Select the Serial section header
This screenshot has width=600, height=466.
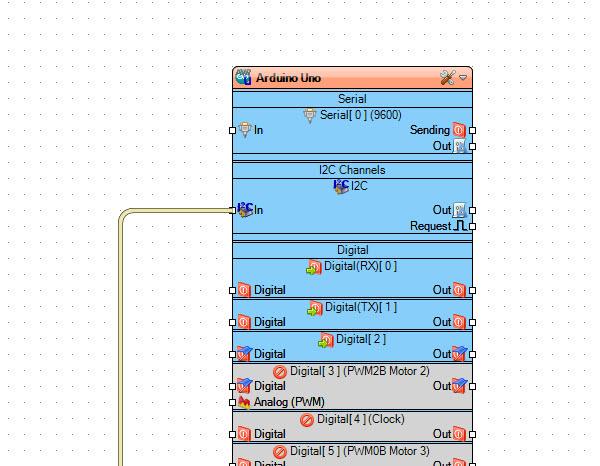point(352,99)
